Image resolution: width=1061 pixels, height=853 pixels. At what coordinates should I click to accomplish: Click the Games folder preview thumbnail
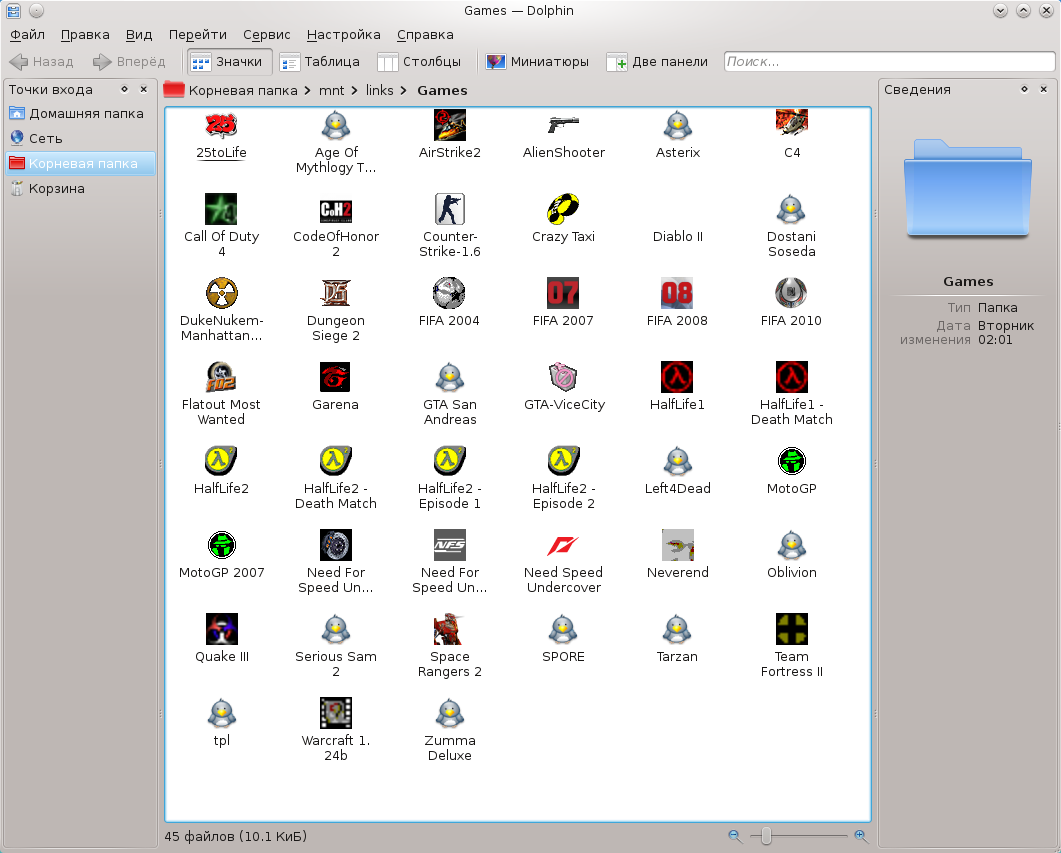[x=968, y=188]
